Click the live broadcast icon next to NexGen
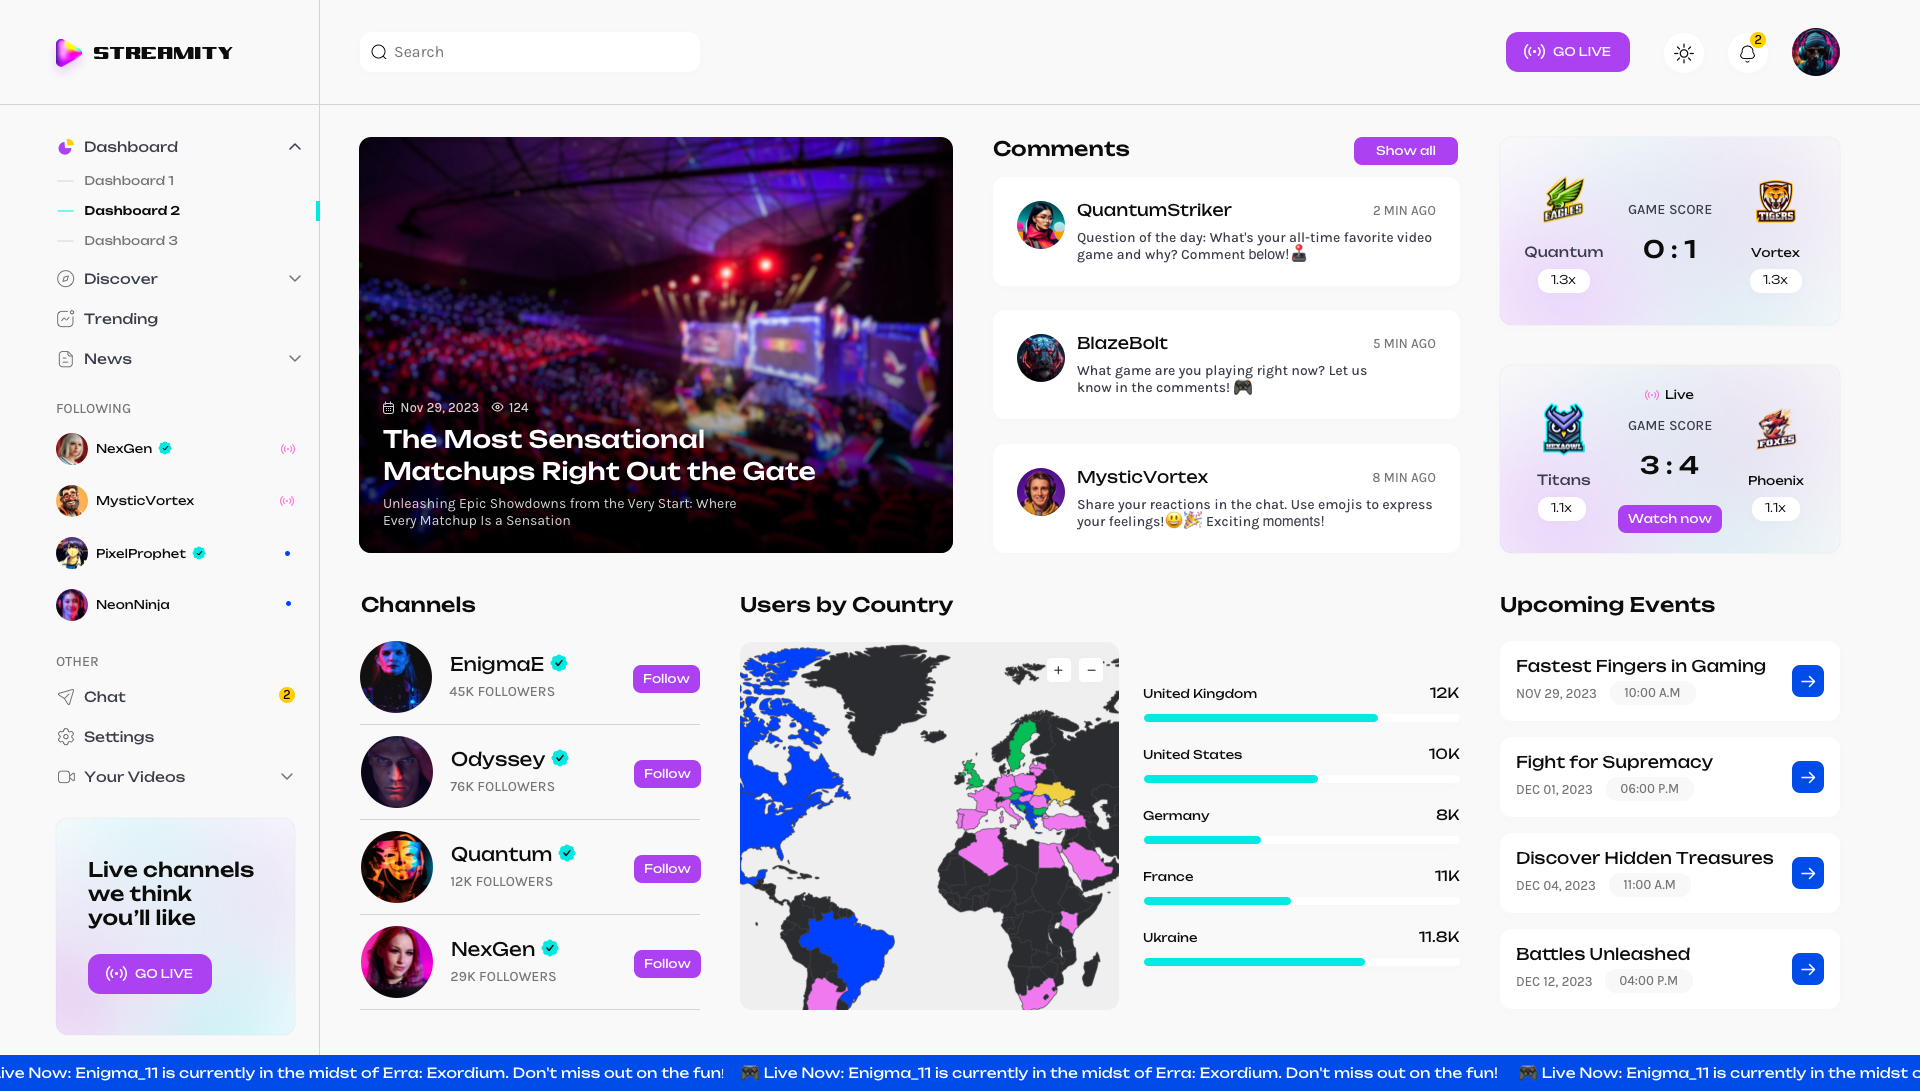The width and height of the screenshot is (1920, 1091). (x=288, y=449)
